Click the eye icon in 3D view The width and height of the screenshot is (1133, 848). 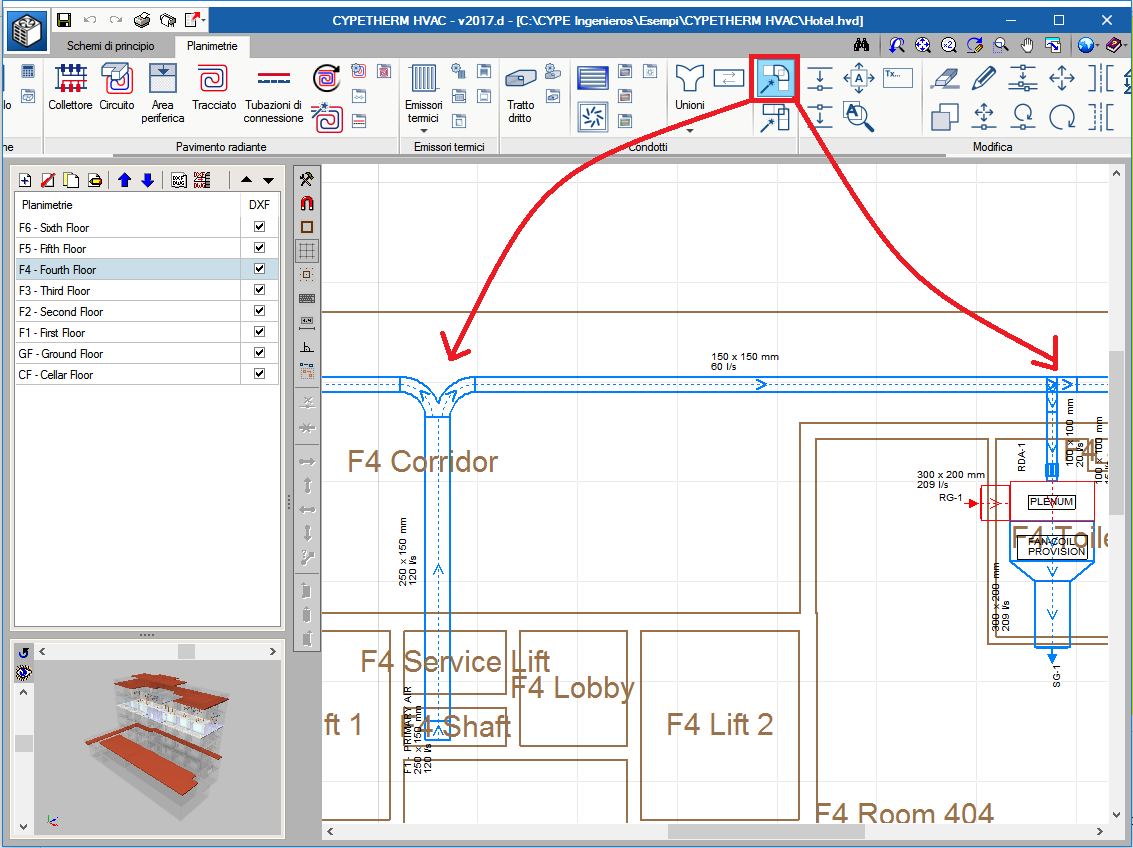click(23, 673)
